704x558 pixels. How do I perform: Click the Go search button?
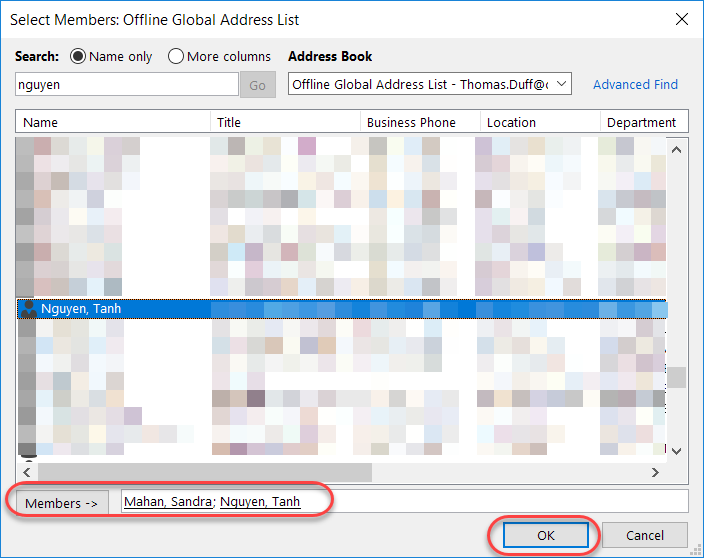click(x=258, y=85)
